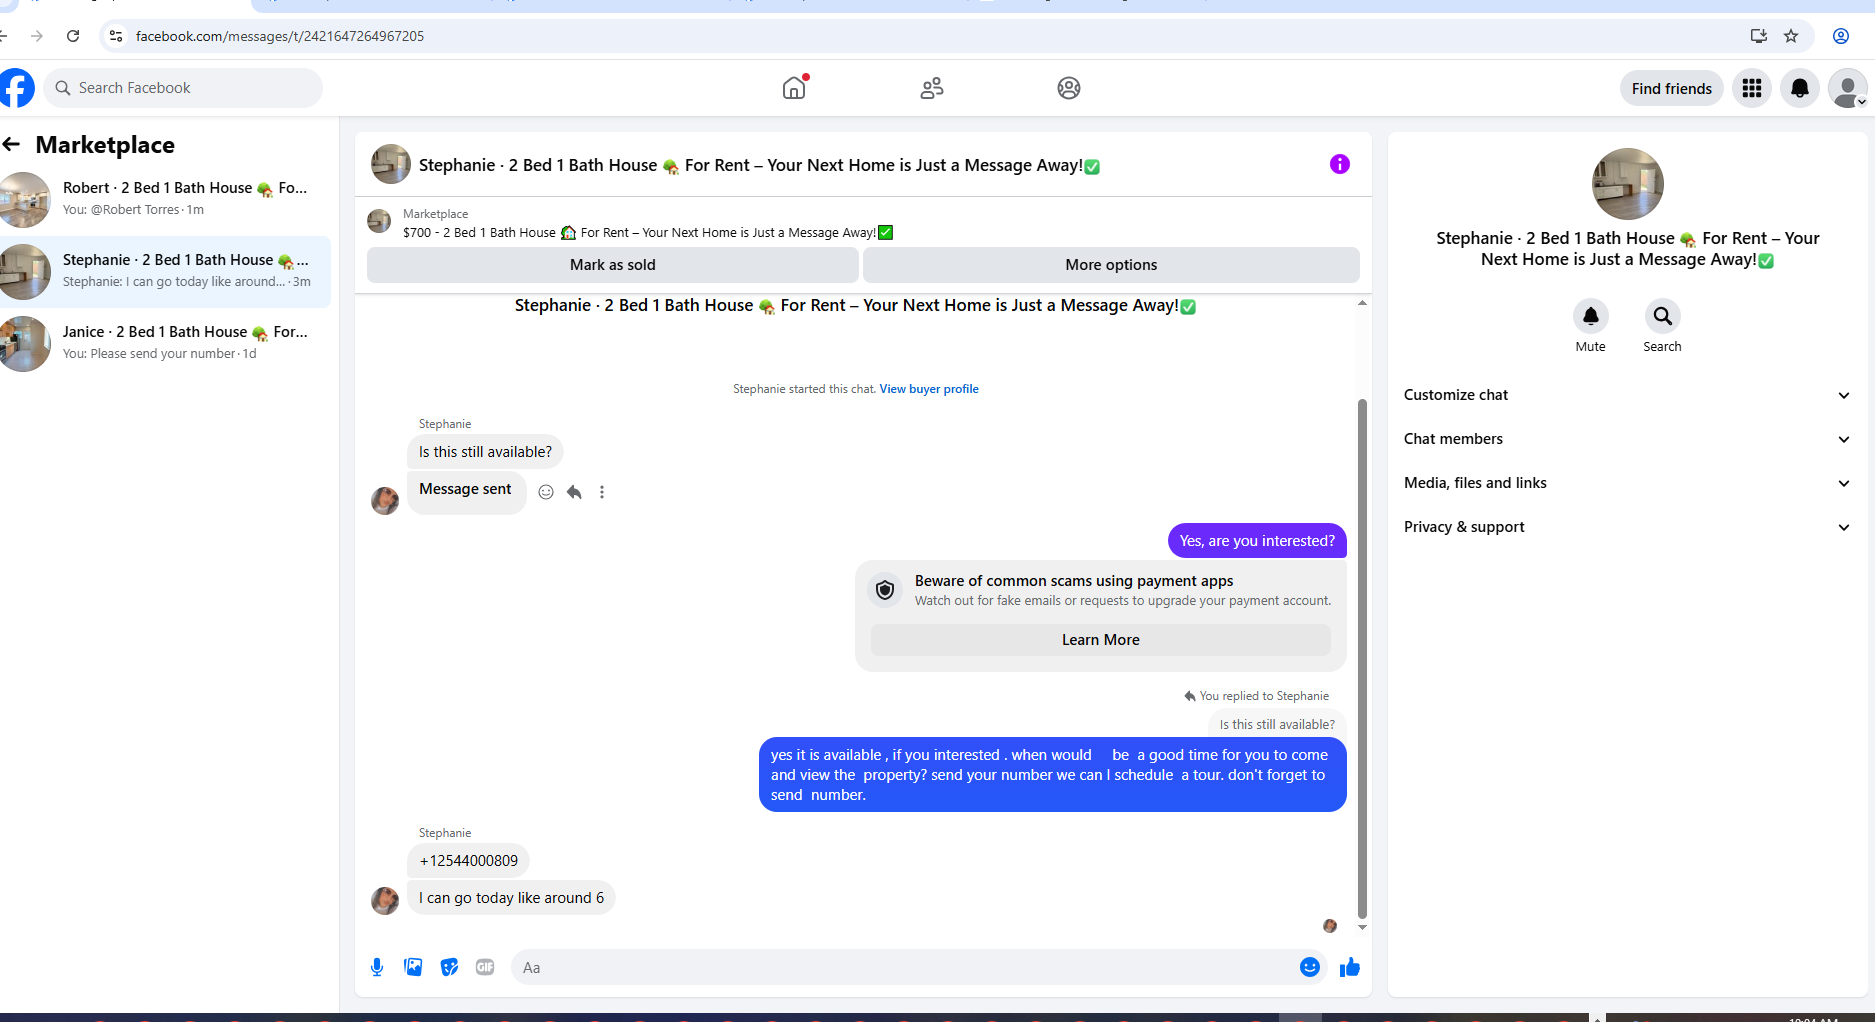The width and height of the screenshot is (1875, 1022).
Task: Open More options for the listing
Action: tap(1111, 265)
